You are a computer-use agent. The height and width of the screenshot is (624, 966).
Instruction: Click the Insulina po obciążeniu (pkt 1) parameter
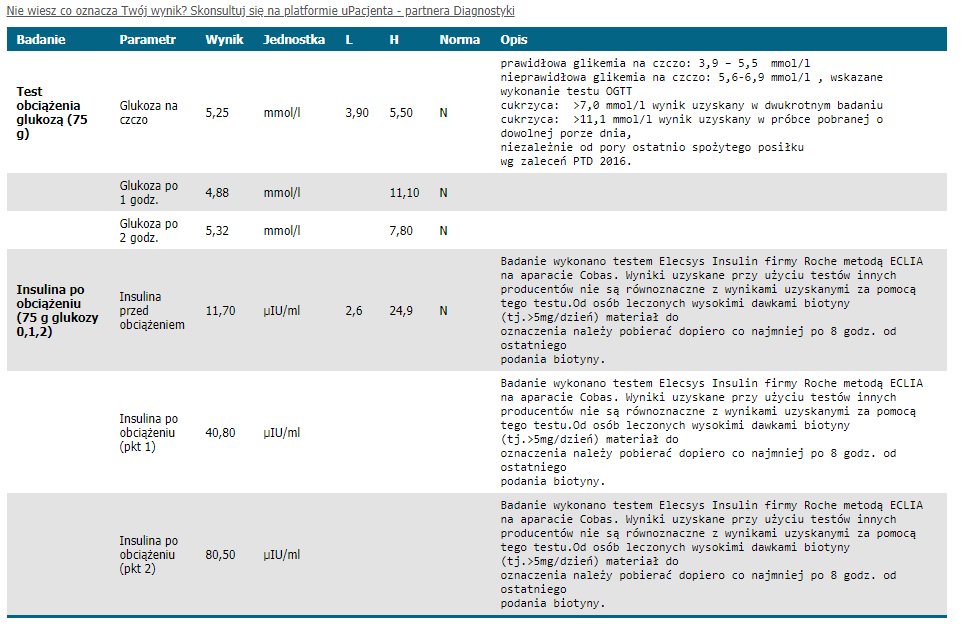click(x=148, y=432)
